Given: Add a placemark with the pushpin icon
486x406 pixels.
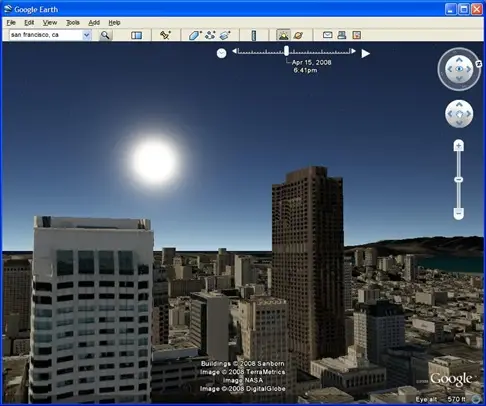Looking at the screenshot, I should 165,35.
